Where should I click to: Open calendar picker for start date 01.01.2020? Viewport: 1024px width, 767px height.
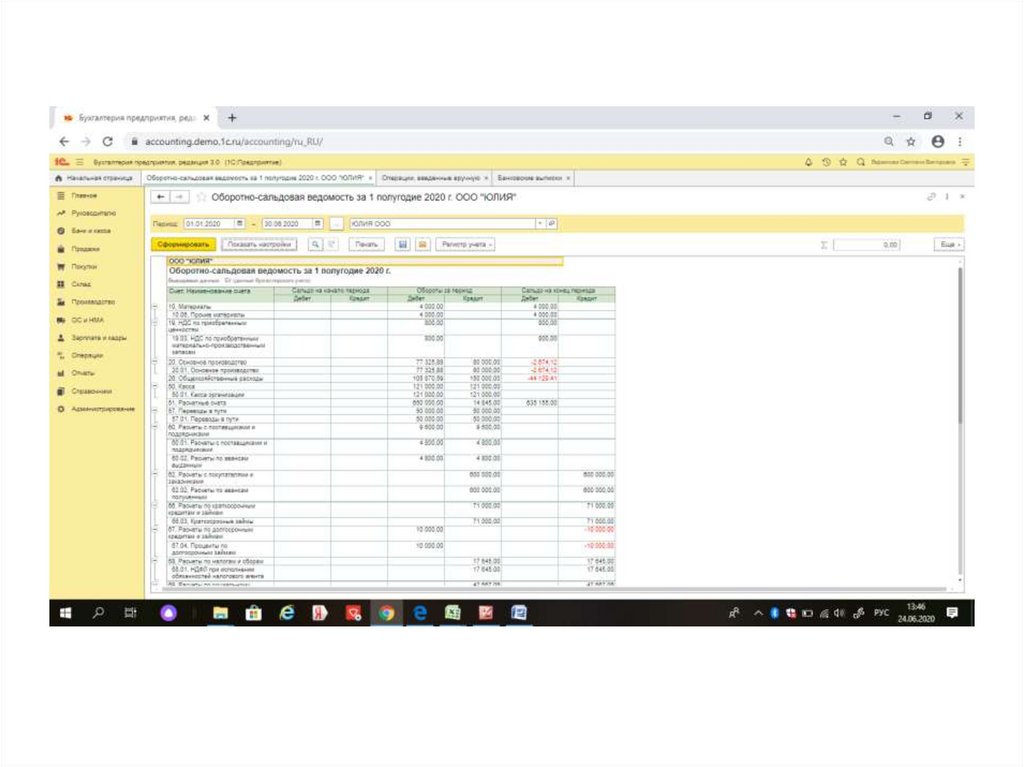click(x=240, y=223)
